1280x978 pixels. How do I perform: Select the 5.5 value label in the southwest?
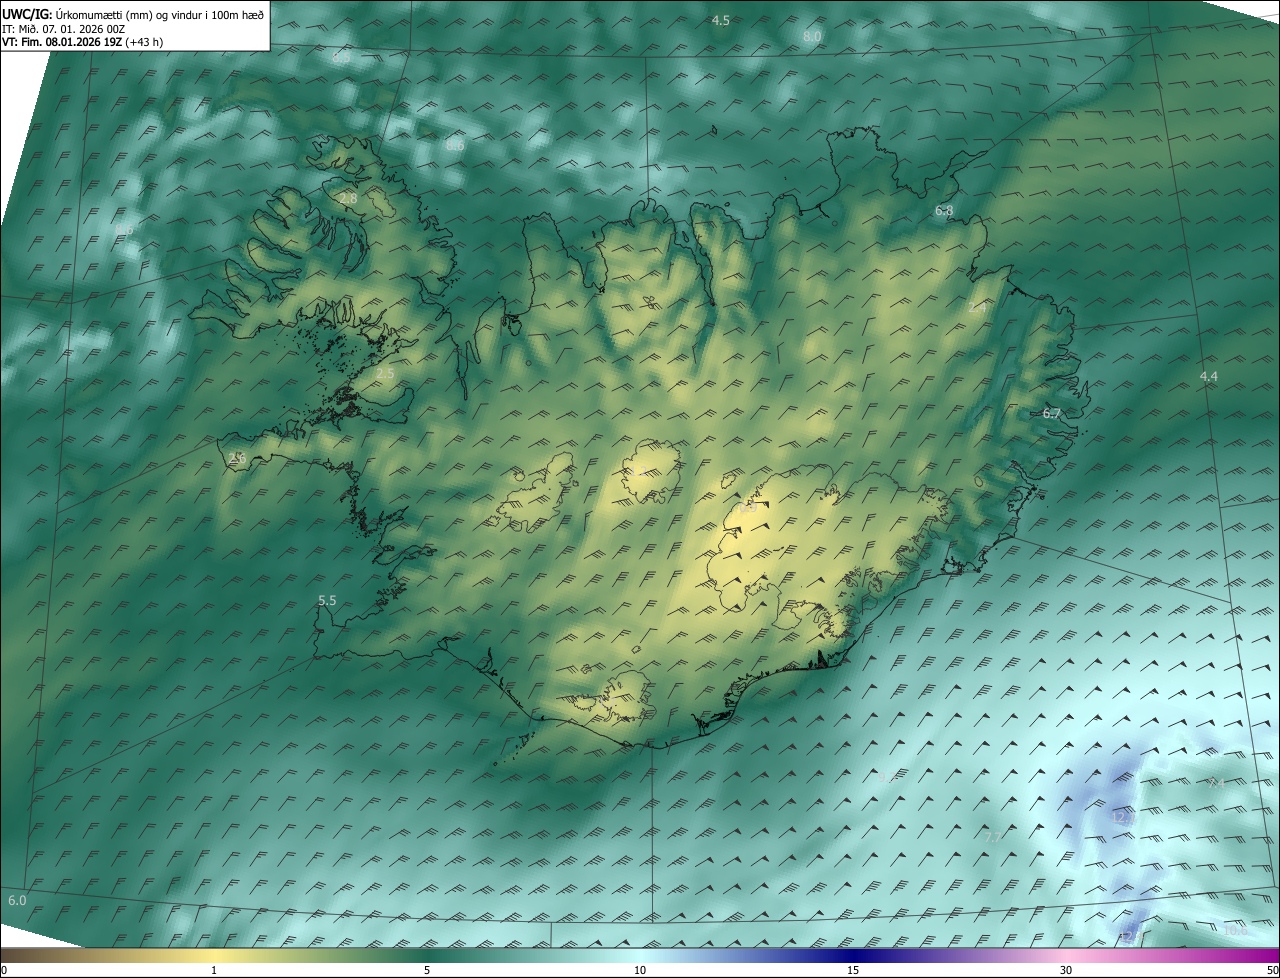click(x=327, y=600)
